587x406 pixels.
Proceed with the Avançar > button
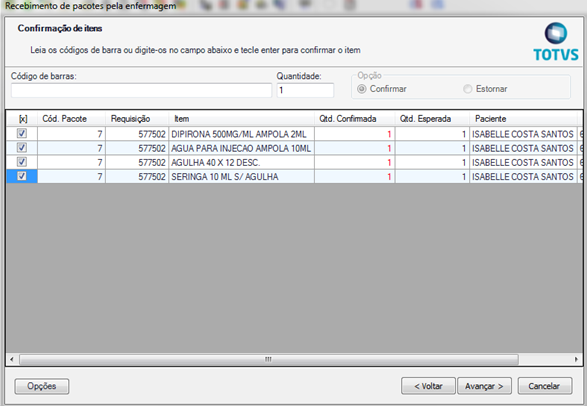(484, 386)
